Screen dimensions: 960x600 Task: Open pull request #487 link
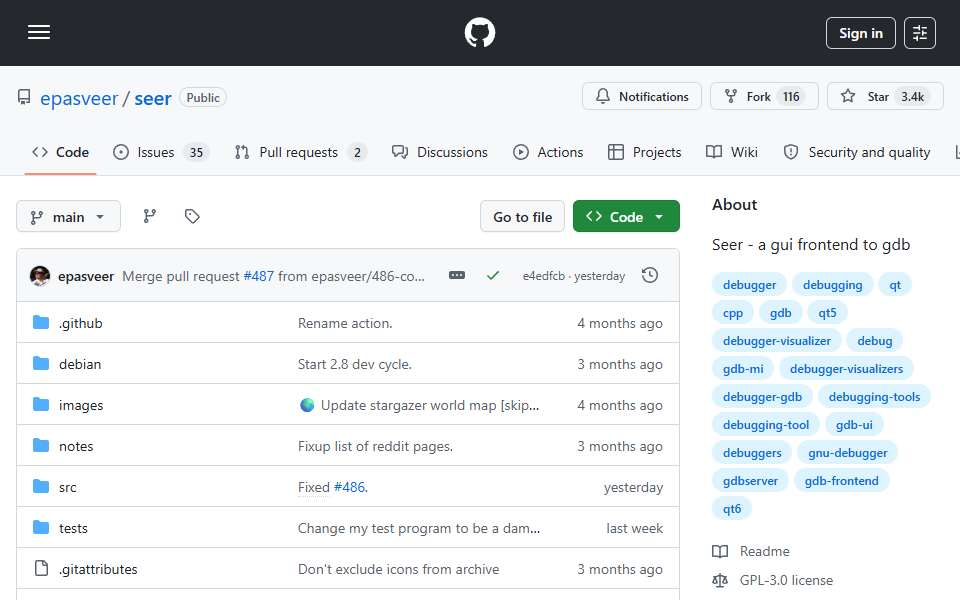click(258, 276)
